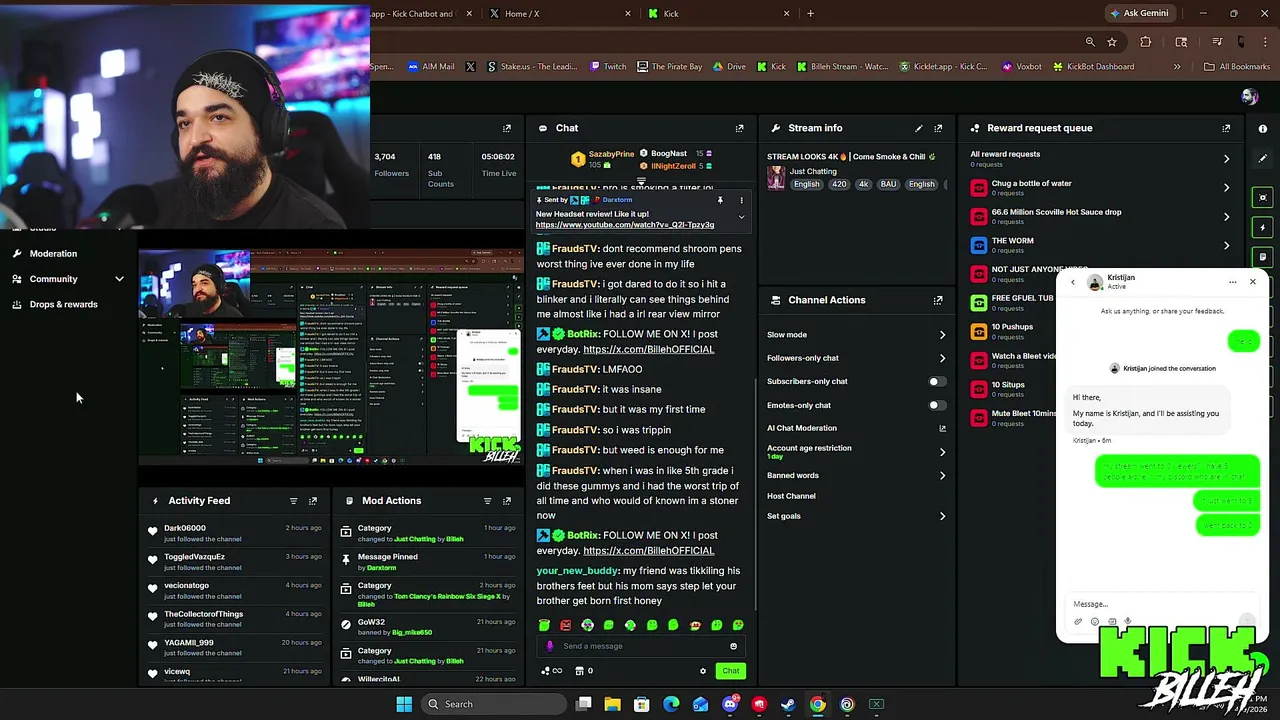Click Send a message chat input
Image resolution: width=1280 pixels, height=720 pixels.
pyautogui.click(x=640, y=646)
